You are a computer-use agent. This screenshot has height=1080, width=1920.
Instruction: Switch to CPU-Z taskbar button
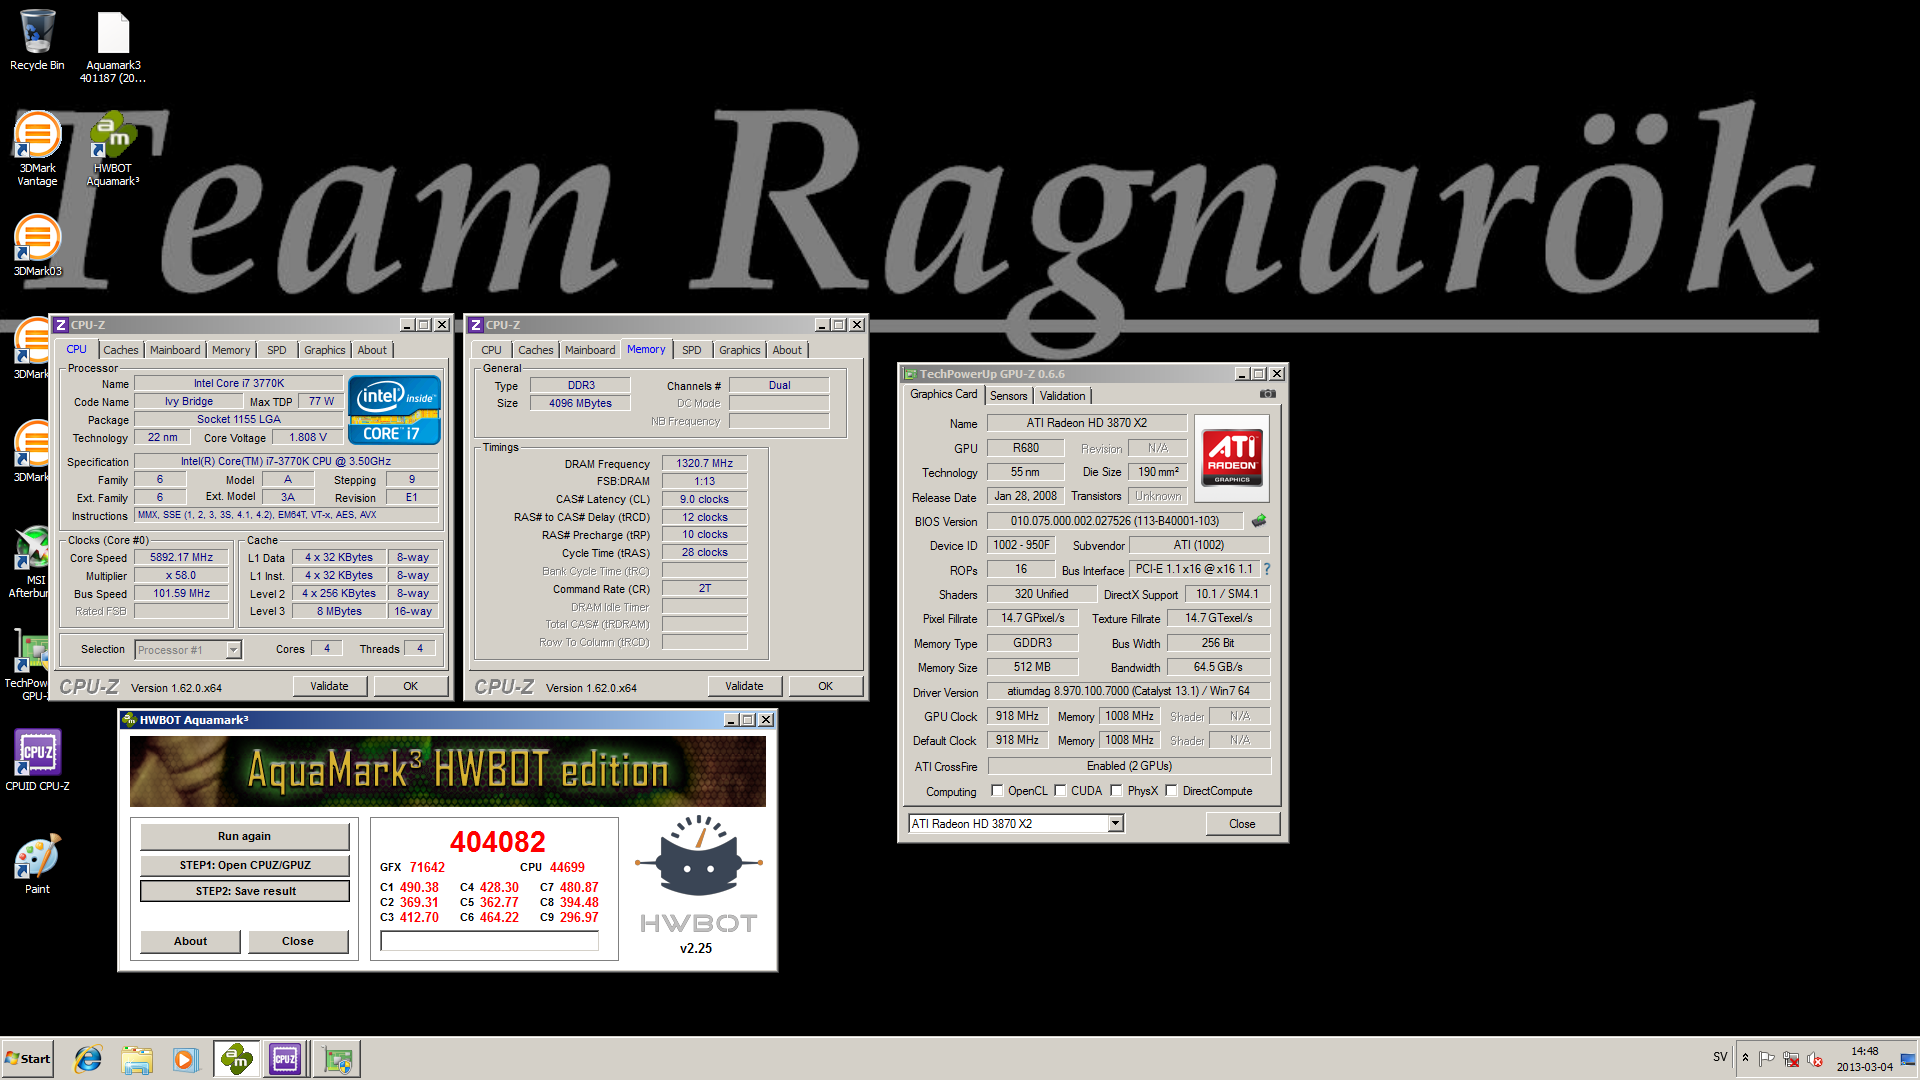(x=286, y=1059)
